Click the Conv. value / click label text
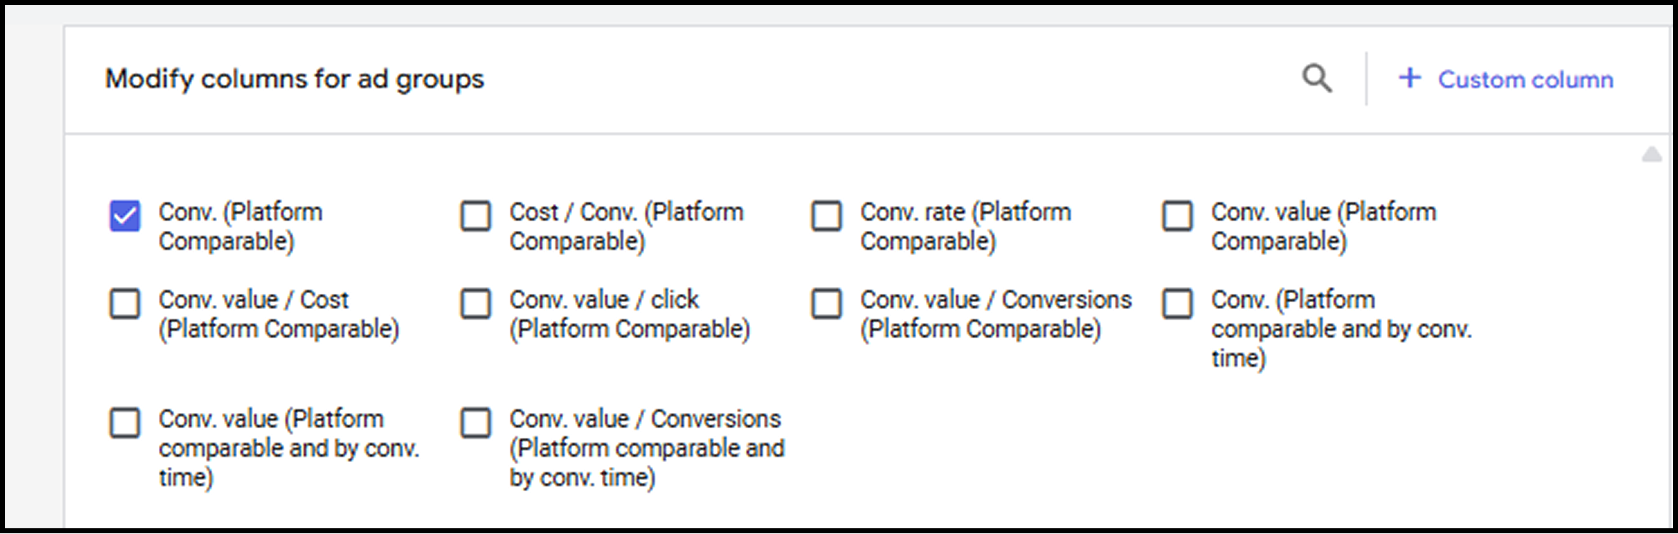1678x534 pixels. point(629,314)
